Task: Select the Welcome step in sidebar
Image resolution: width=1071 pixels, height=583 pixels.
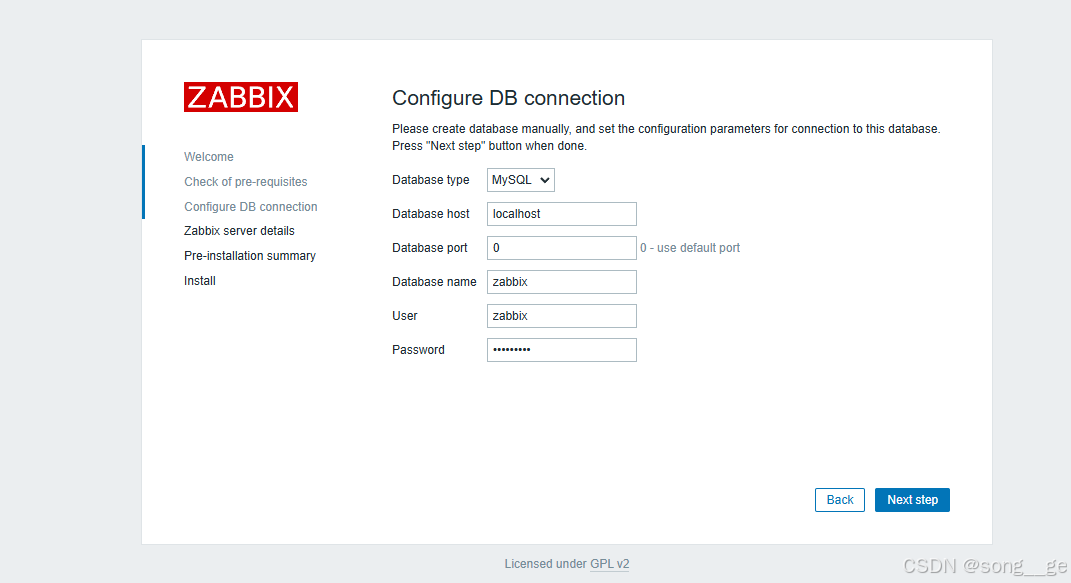Action: tap(208, 156)
